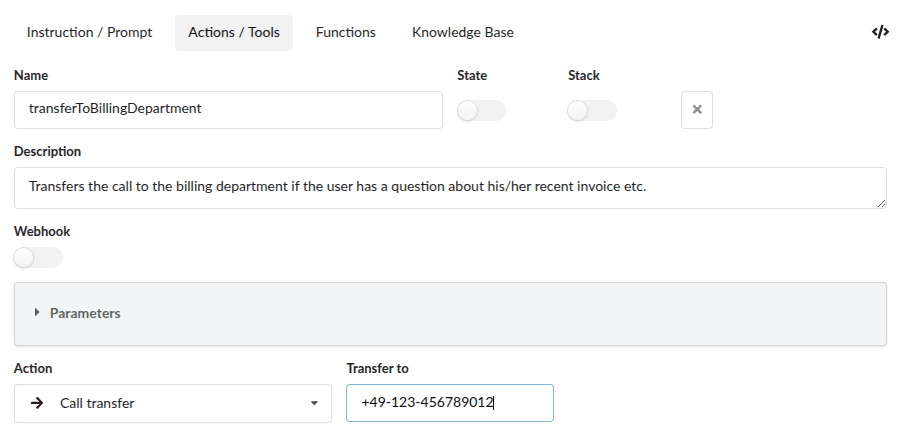Click the Webhook label text
Image resolution: width=900 pixels, height=439 pixels.
coord(42,231)
